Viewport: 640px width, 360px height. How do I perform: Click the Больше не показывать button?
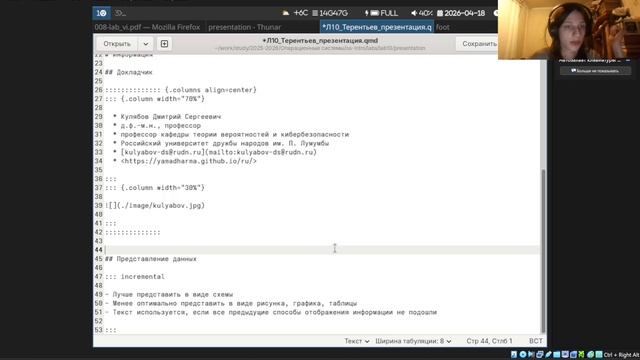coord(595,71)
